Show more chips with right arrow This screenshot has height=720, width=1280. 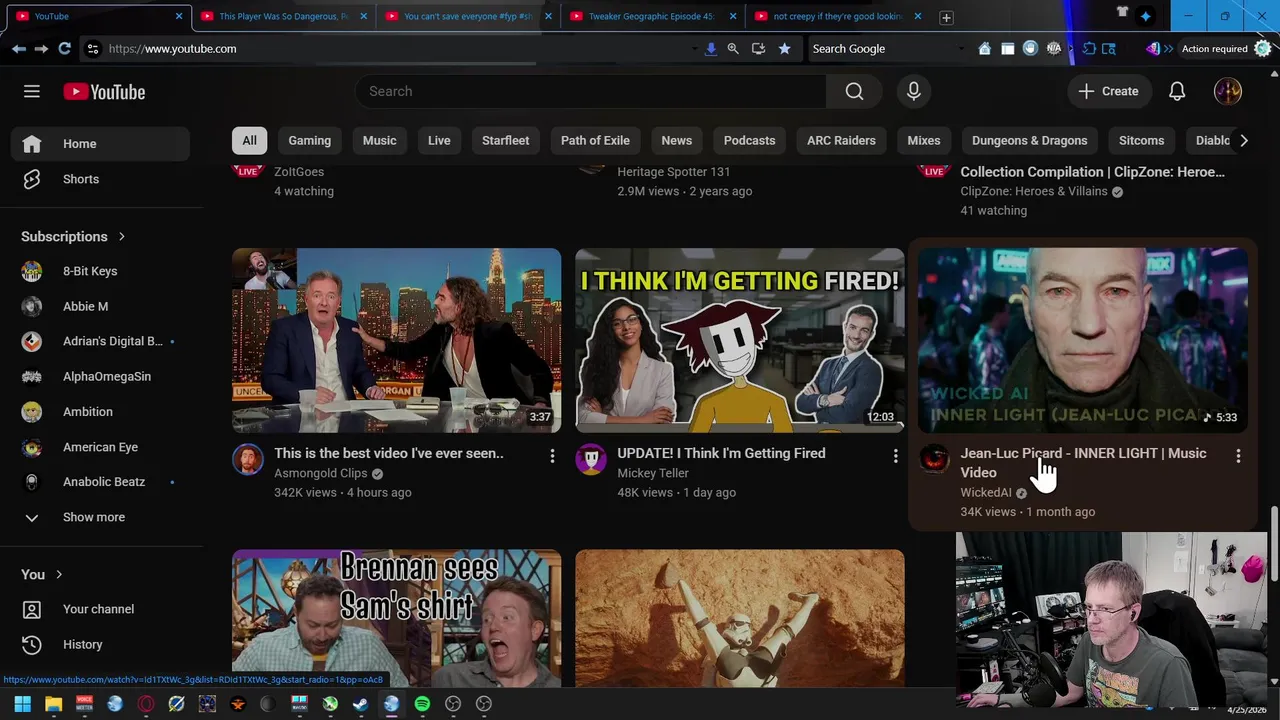1243,140
